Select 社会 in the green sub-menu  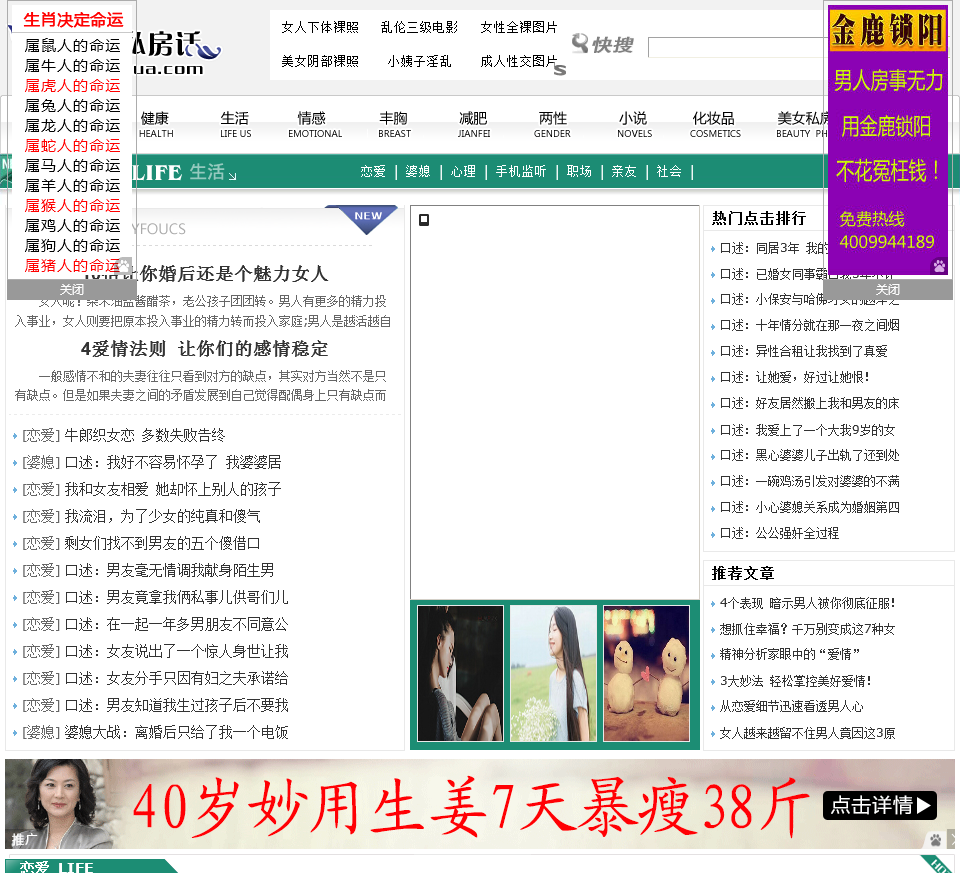pos(669,171)
